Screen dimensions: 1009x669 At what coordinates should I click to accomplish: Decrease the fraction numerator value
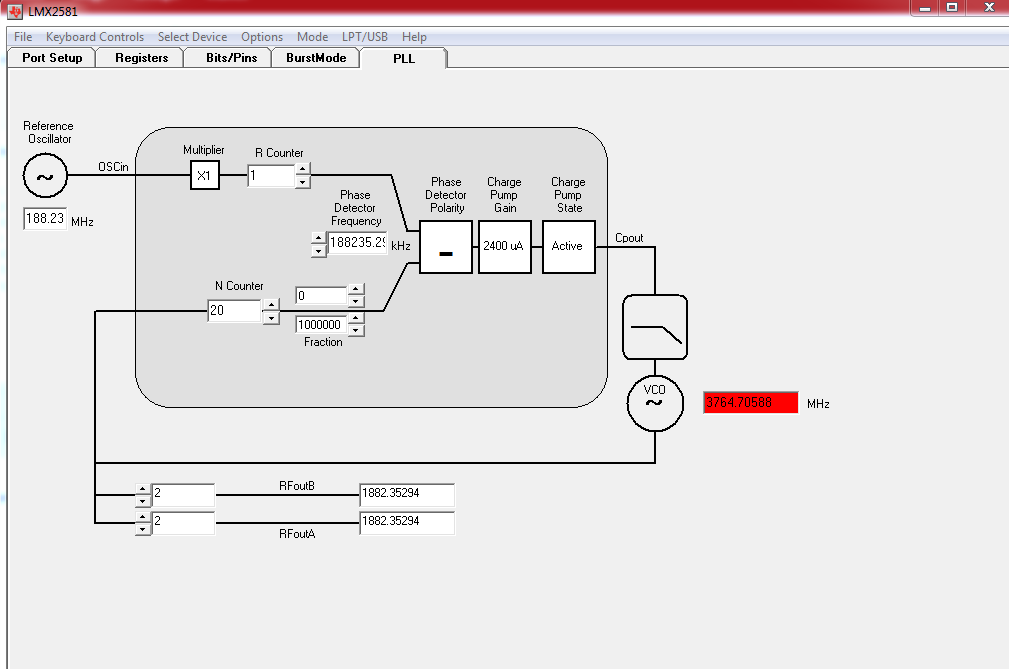(356, 301)
